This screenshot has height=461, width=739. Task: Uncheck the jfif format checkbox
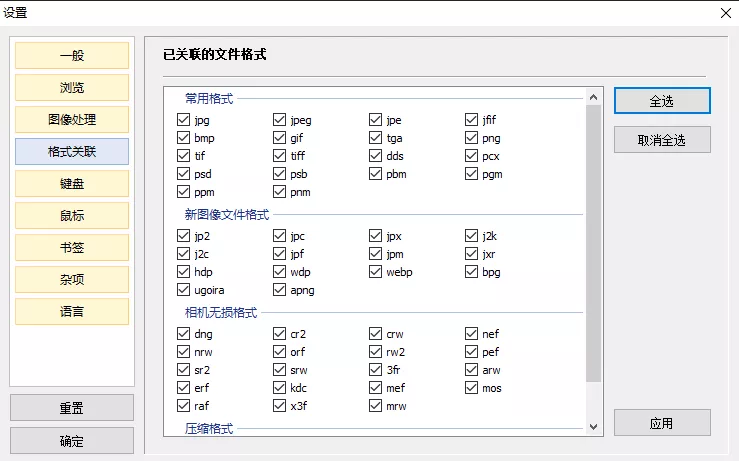pos(471,120)
